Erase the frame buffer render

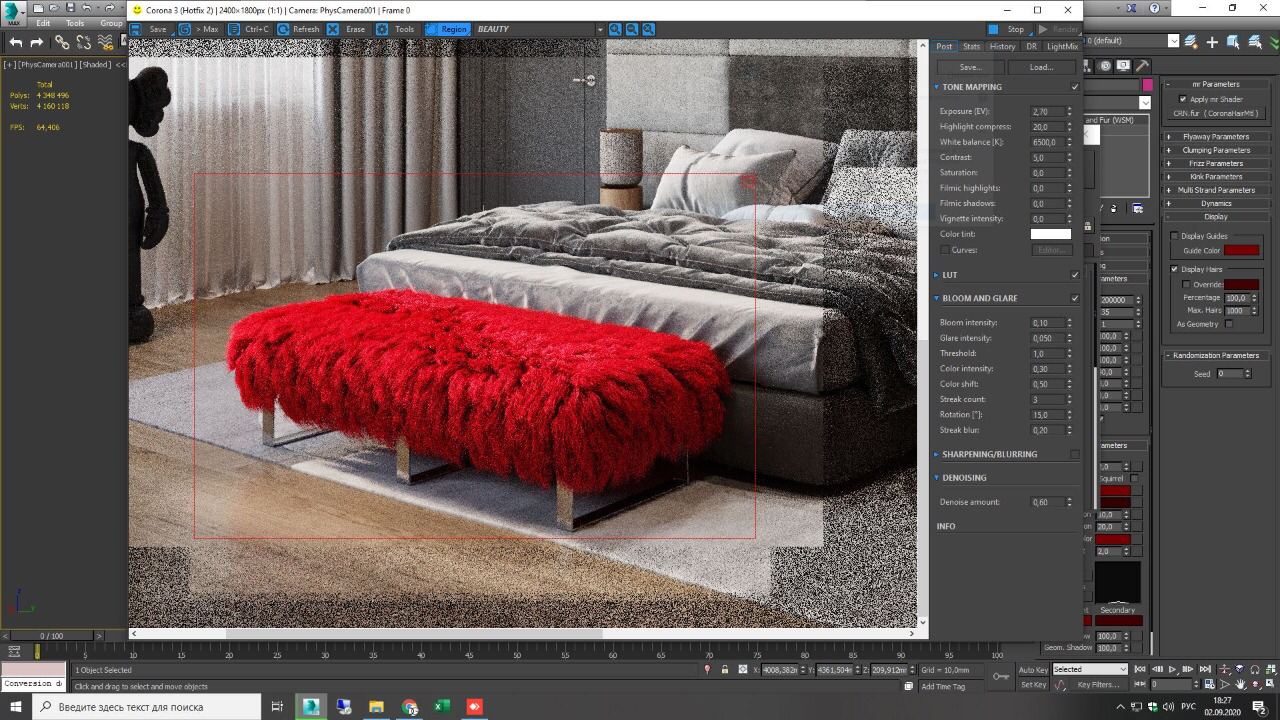tap(346, 29)
